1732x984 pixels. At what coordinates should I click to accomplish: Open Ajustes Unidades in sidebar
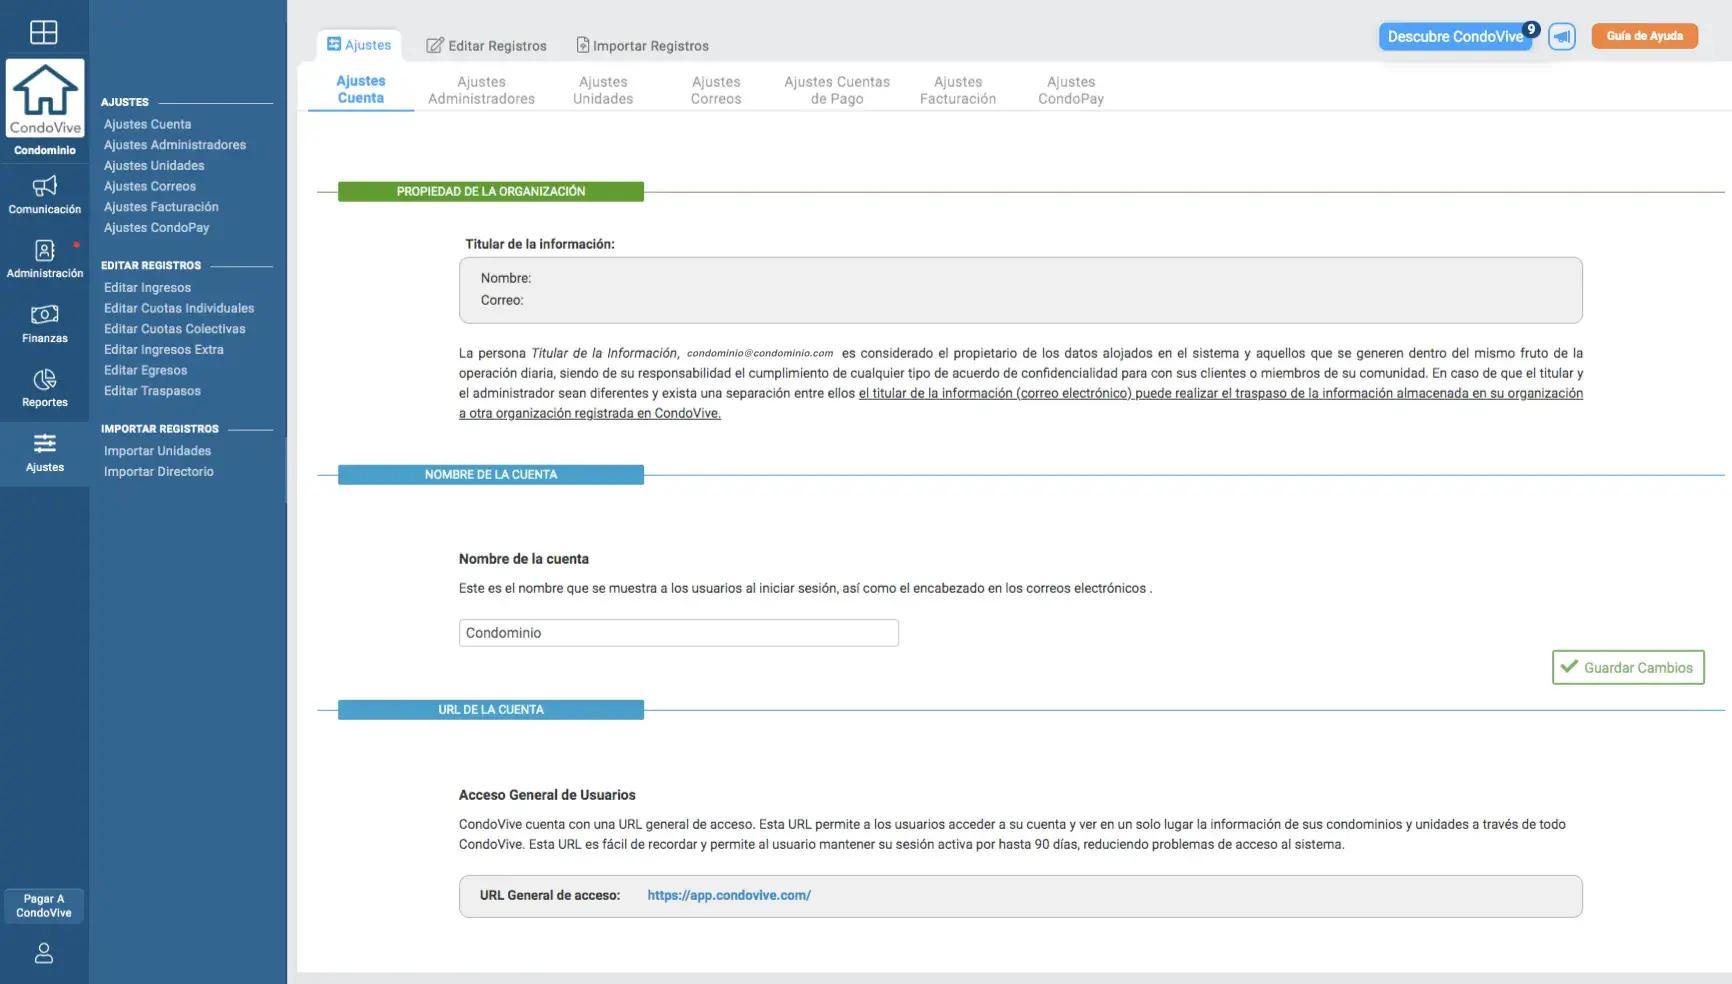click(154, 166)
